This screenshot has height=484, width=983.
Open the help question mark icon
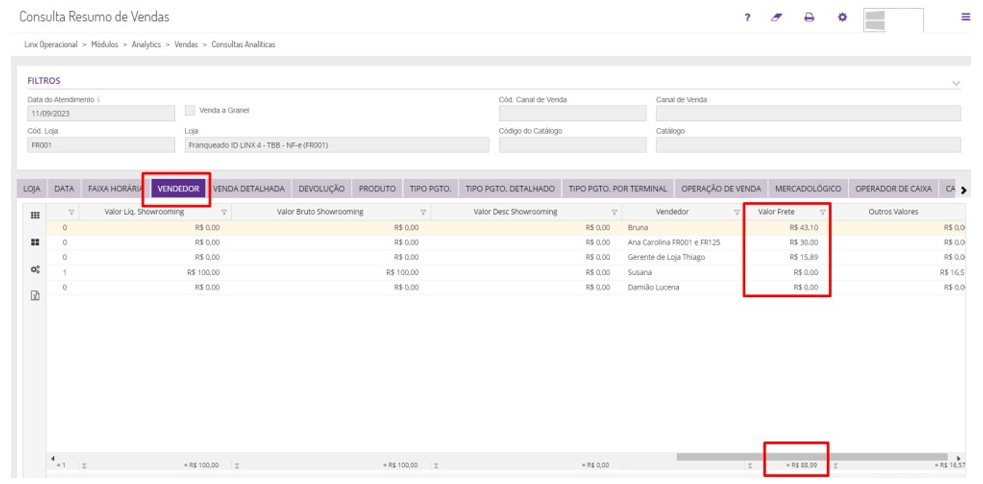[x=747, y=18]
